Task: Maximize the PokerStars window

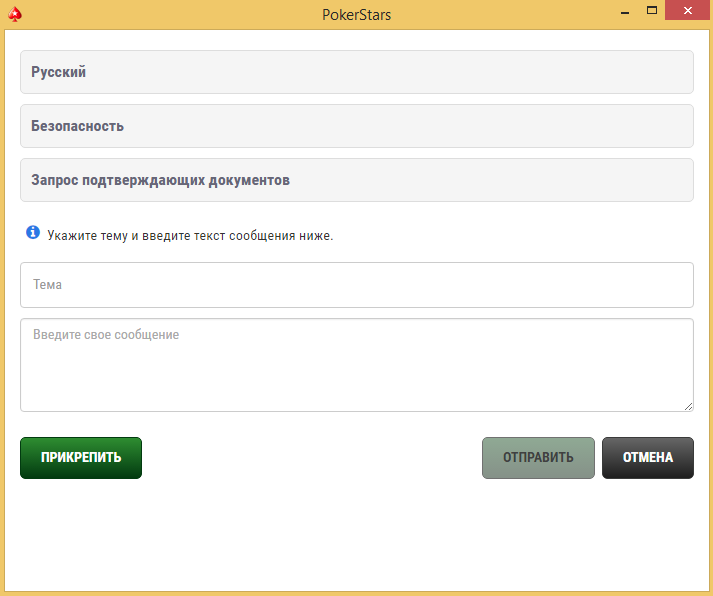Action: coord(652,11)
